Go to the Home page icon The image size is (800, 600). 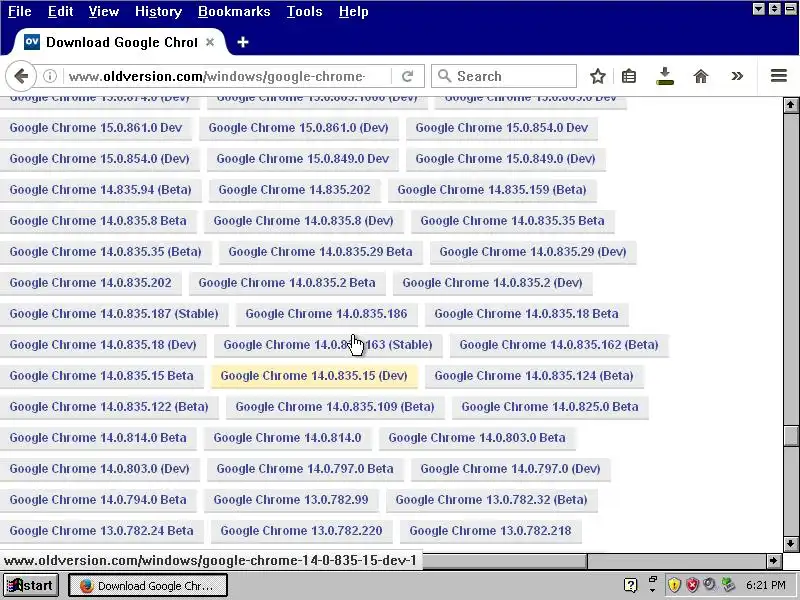(x=701, y=76)
